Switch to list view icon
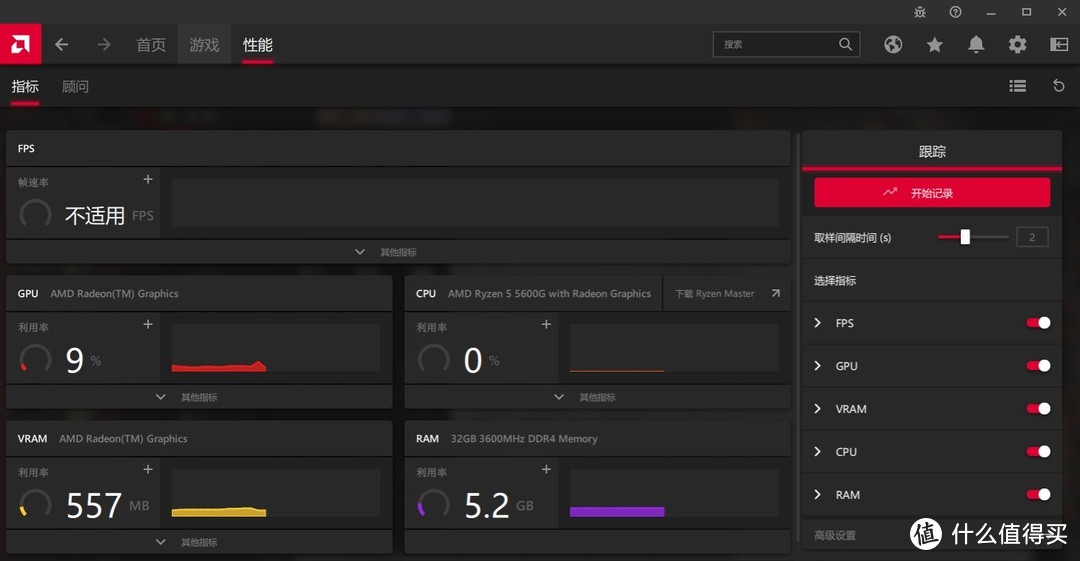This screenshot has height=561, width=1080. pos(1018,86)
